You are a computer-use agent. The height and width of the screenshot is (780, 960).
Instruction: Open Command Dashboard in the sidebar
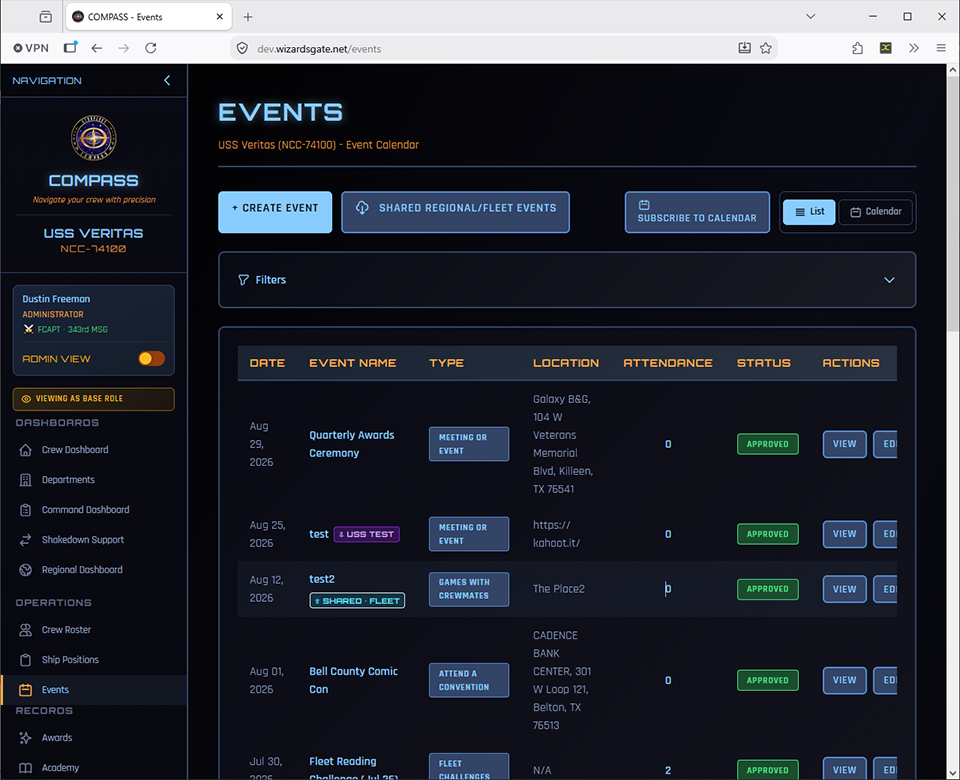pyautogui.click(x=86, y=510)
